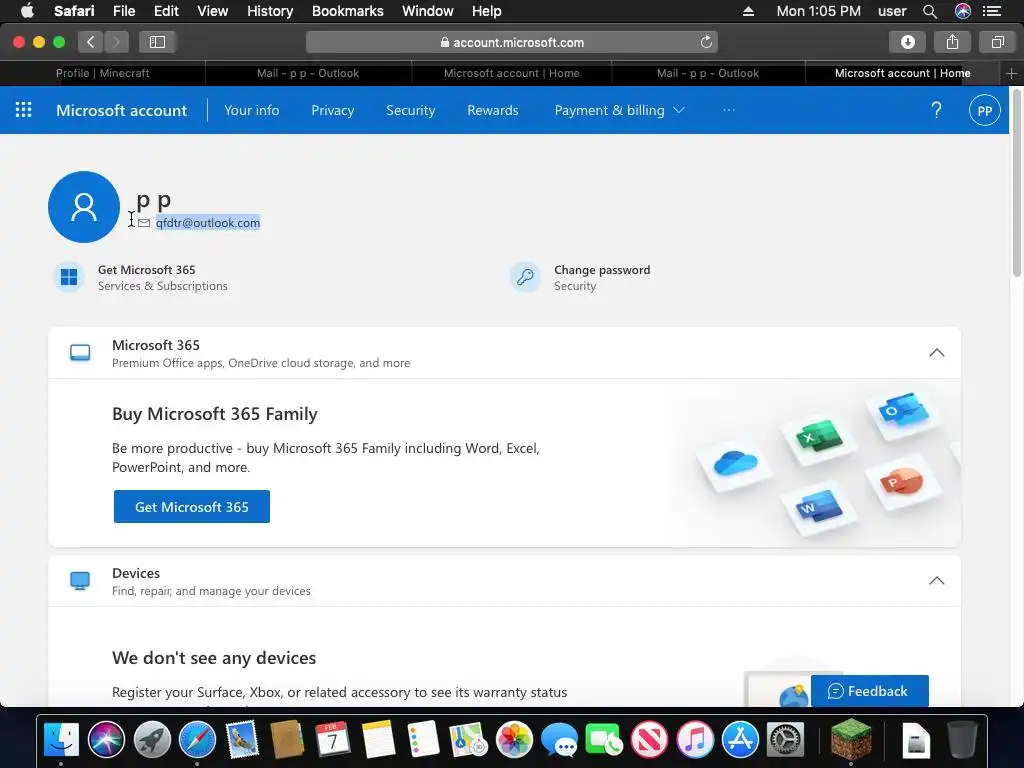
Task: Click the clock showing Mon 1:05 PM
Action: (x=818, y=11)
